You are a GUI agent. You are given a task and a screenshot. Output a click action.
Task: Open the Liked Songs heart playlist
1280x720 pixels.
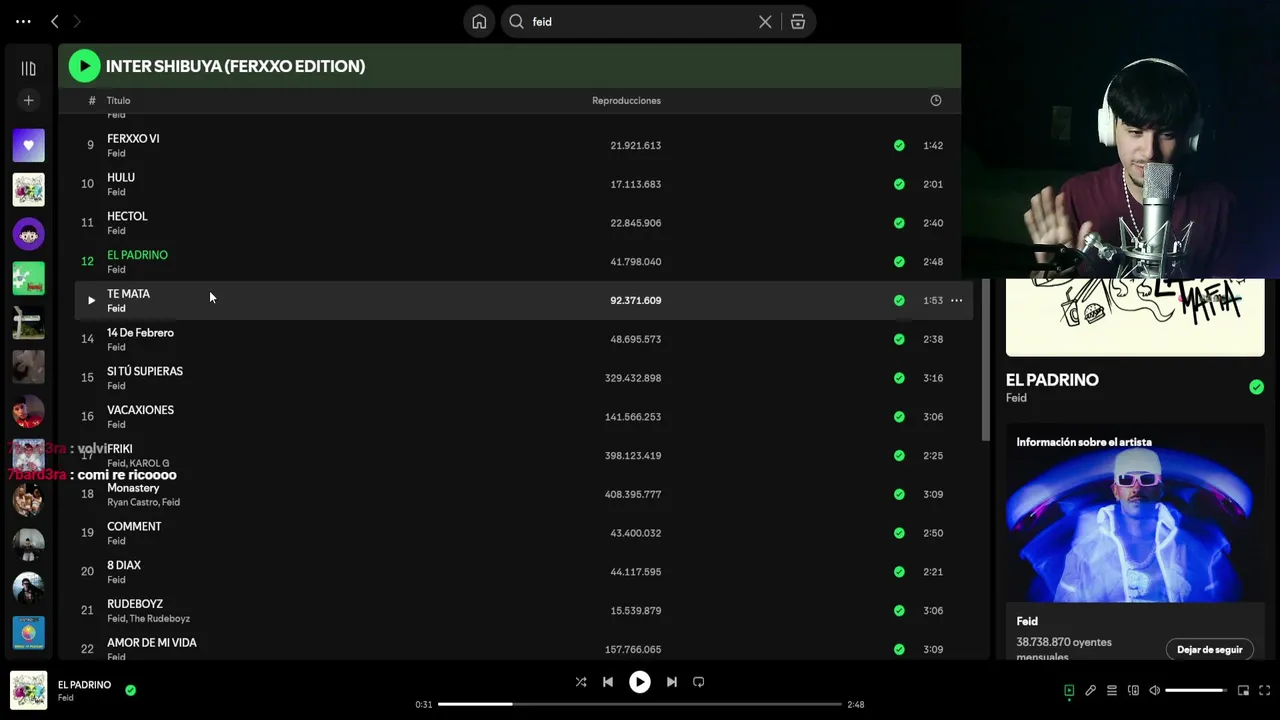pyautogui.click(x=28, y=145)
